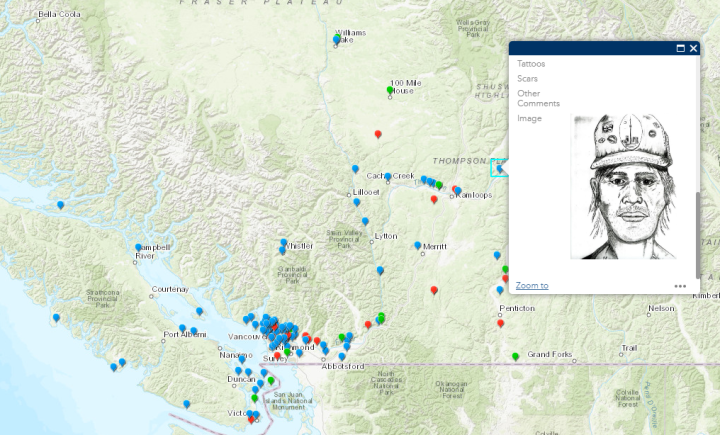Close the feature popup window
The image size is (720, 435).
point(693,48)
